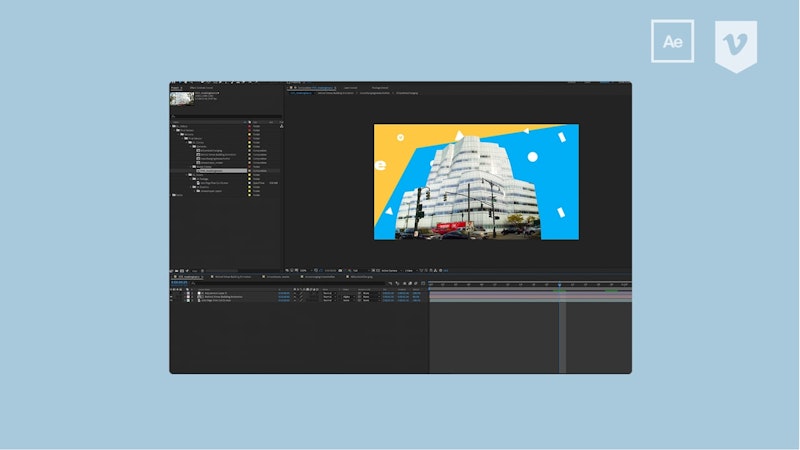Toggle visibility of the second timeline layer
The width and height of the screenshot is (800, 450).
(x=173, y=296)
